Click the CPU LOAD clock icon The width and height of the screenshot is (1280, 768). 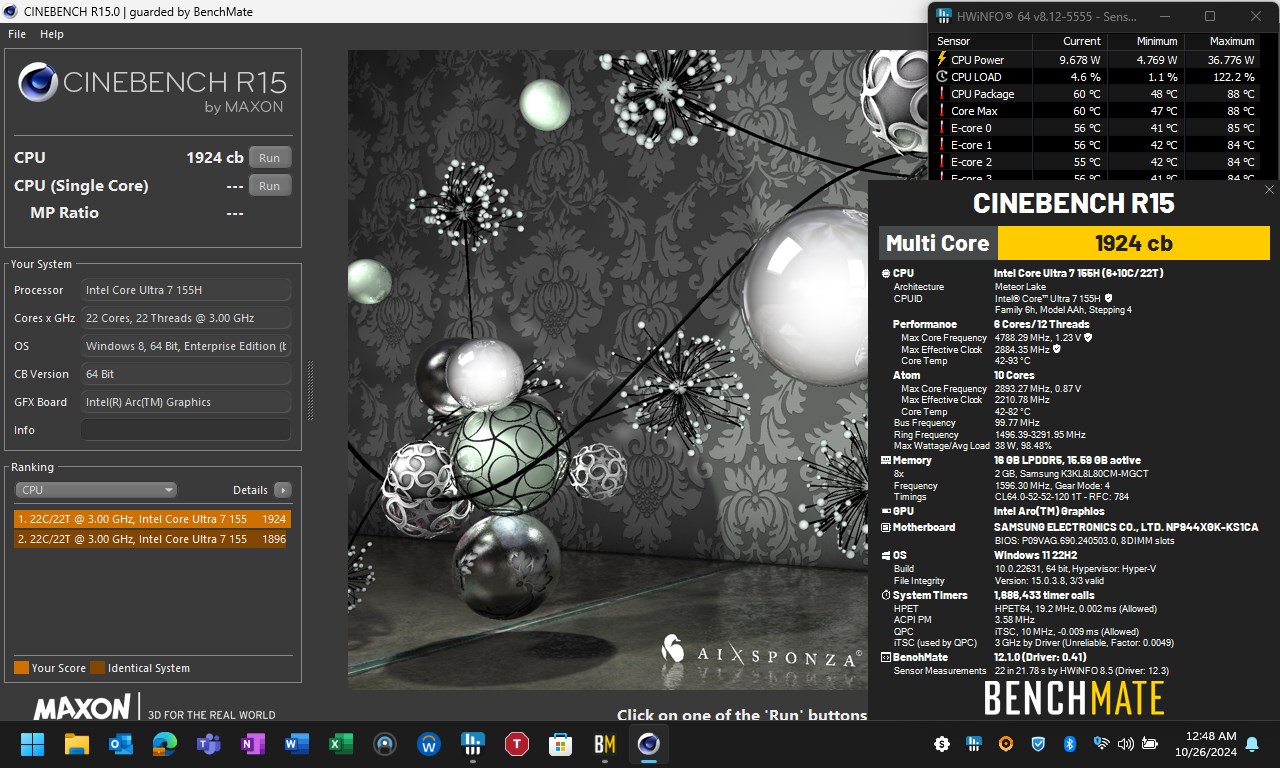[x=941, y=77]
